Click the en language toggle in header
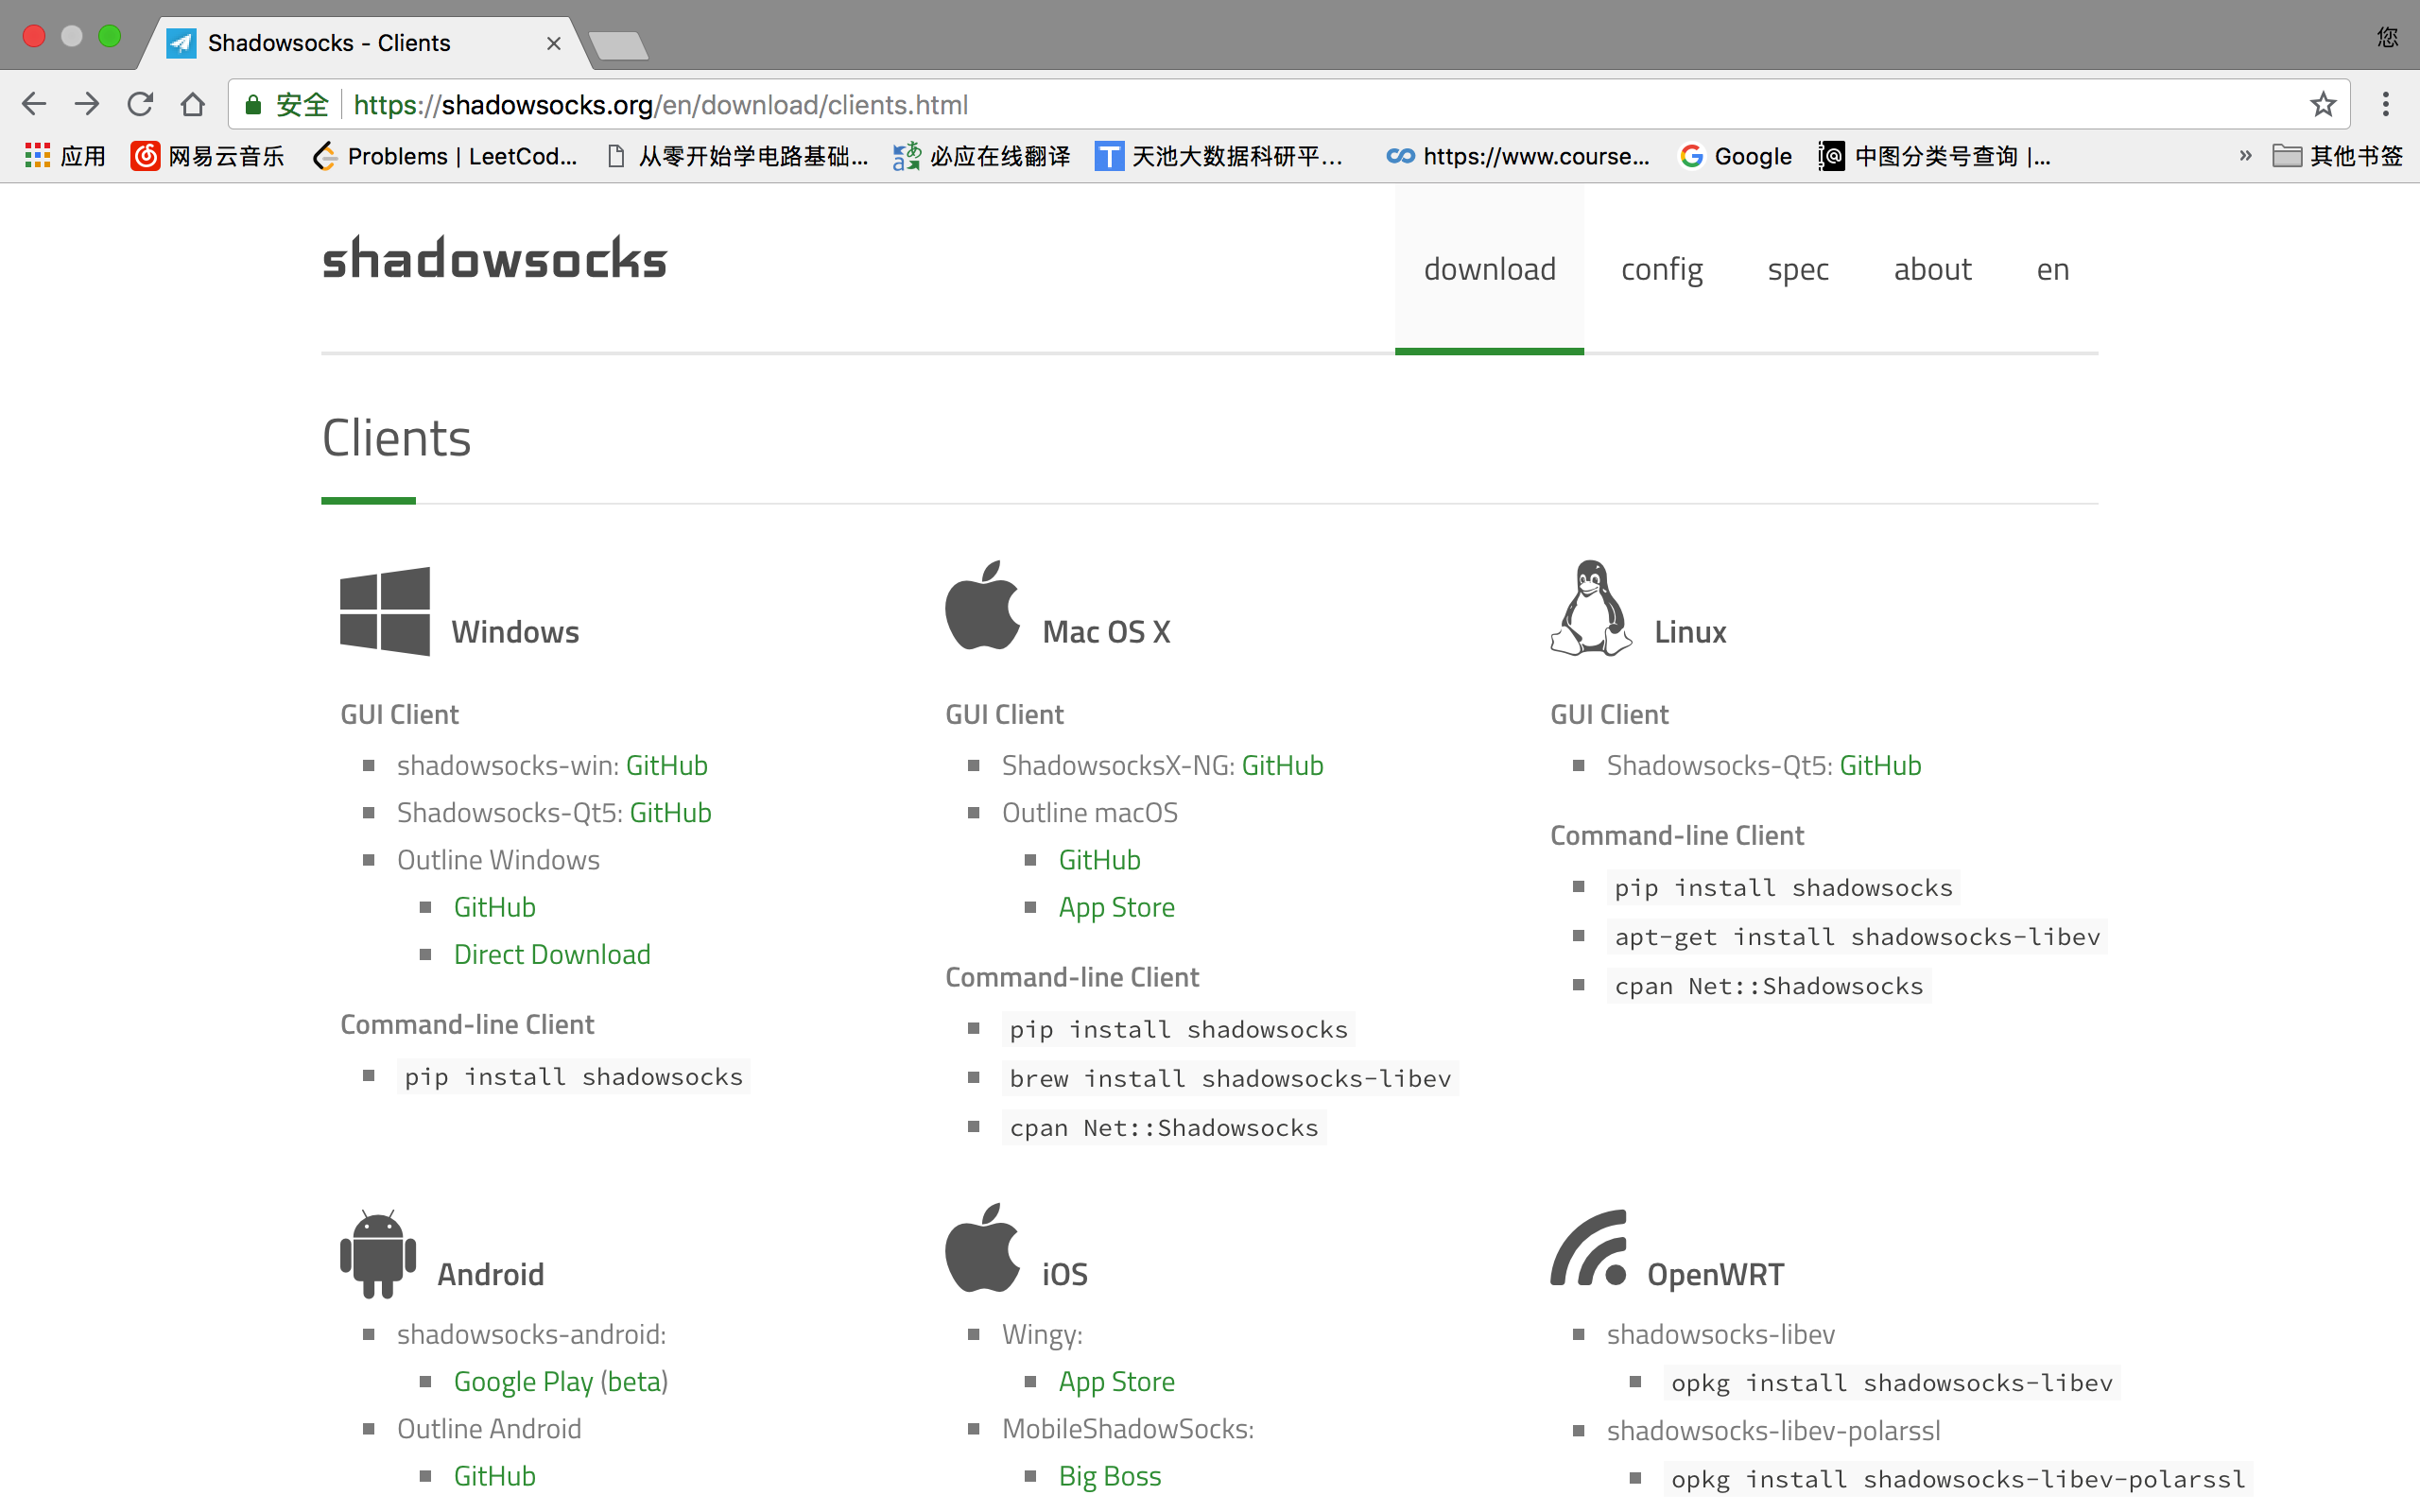Viewport: 2420px width, 1512px height. coord(2052,268)
